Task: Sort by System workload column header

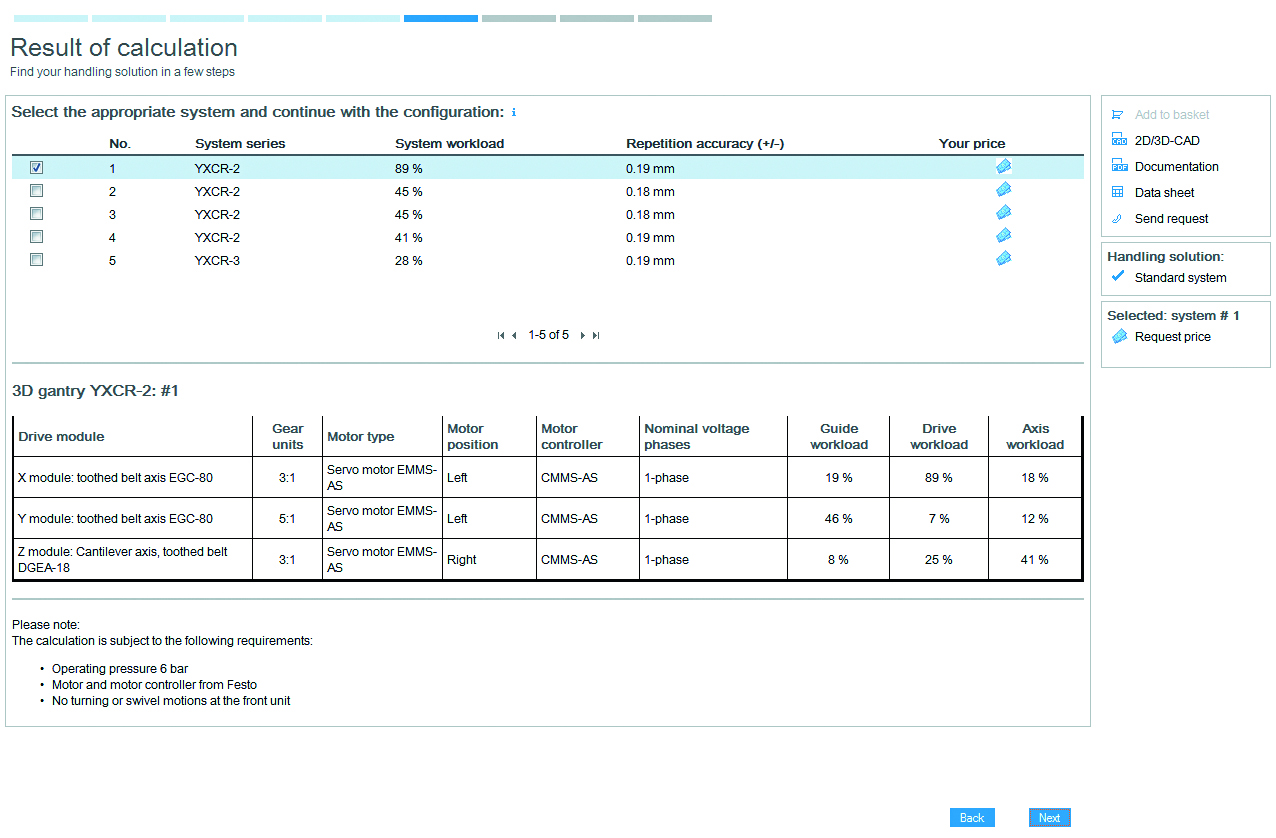Action: tap(449, 144)
